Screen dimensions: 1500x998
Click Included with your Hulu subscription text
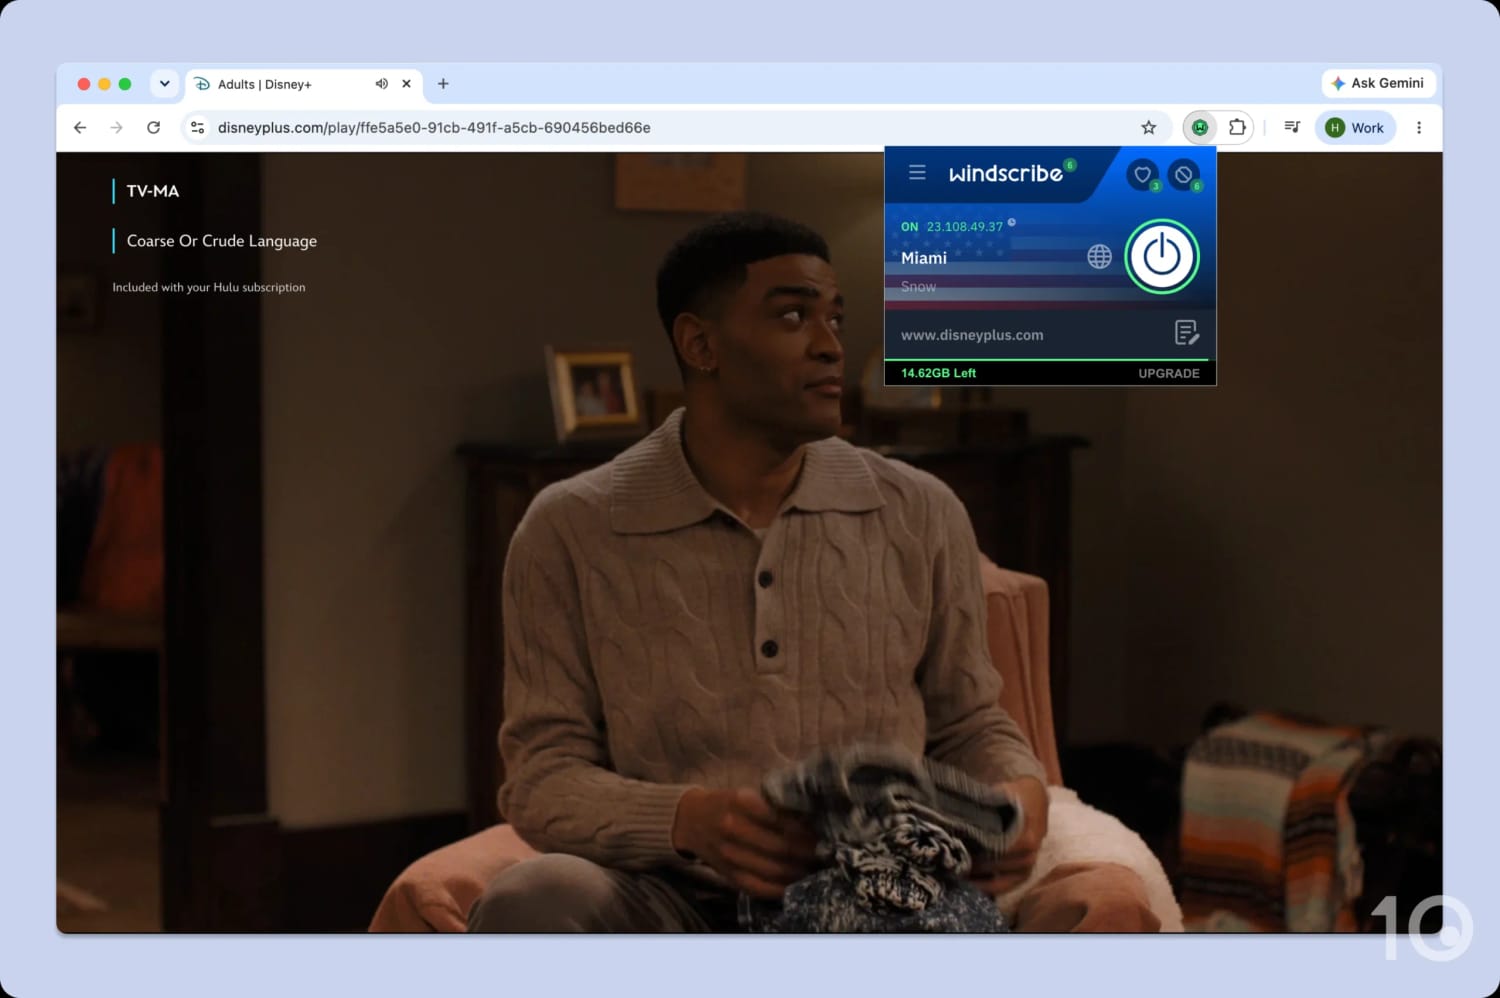click(x=209, y=287)
